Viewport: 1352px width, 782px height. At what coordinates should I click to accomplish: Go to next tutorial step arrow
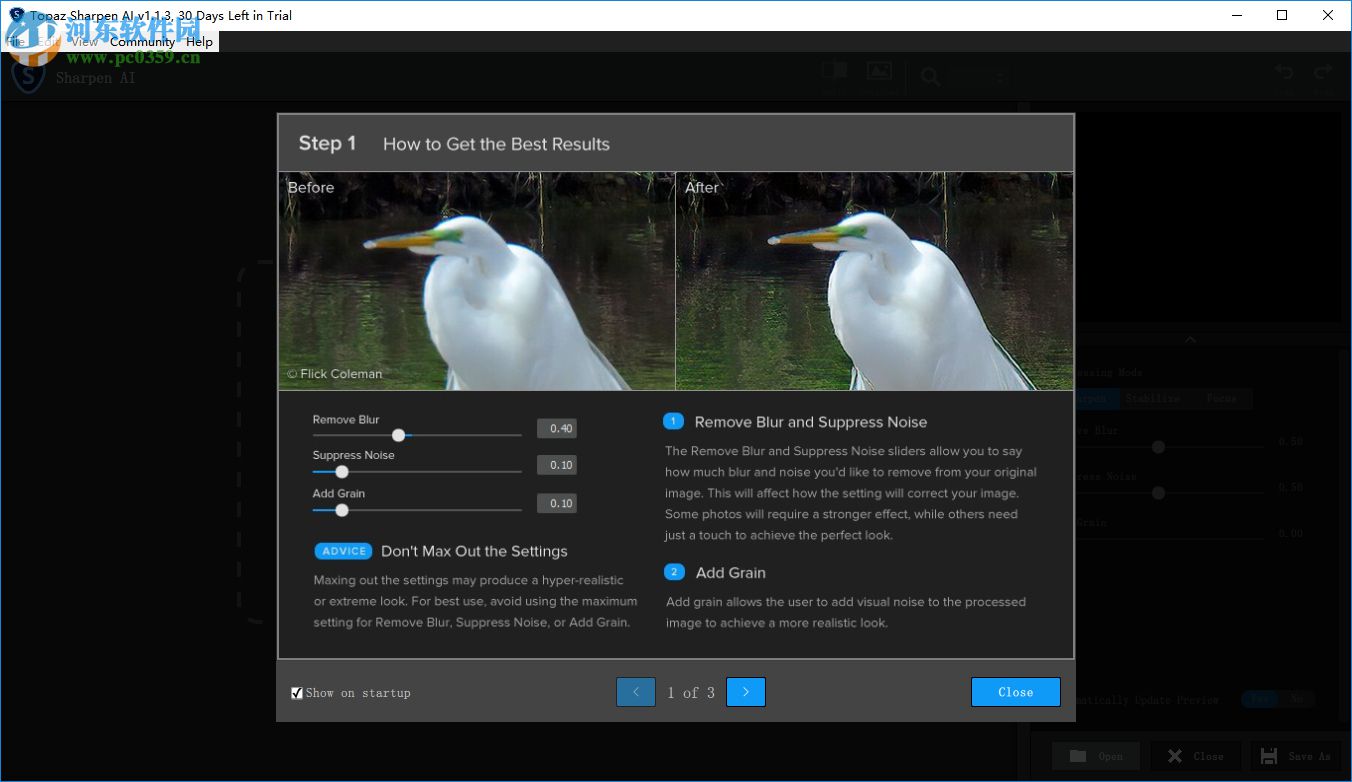point(746,692)
